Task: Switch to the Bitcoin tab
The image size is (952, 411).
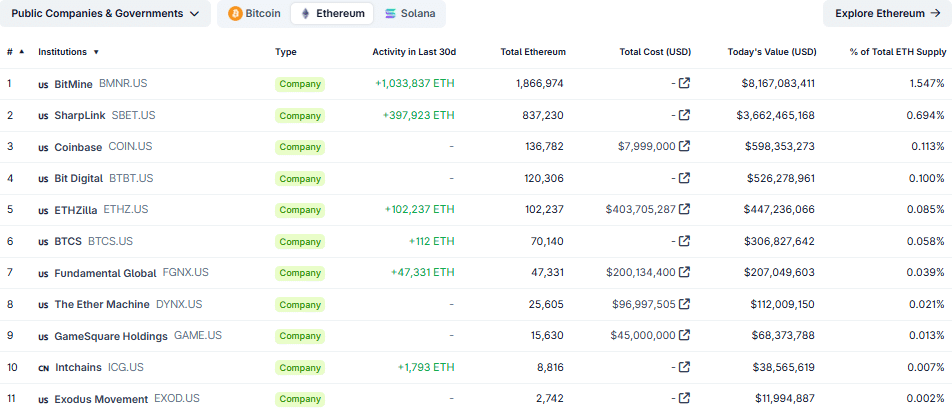Action: pyautogui.click(x=255, y=13)
